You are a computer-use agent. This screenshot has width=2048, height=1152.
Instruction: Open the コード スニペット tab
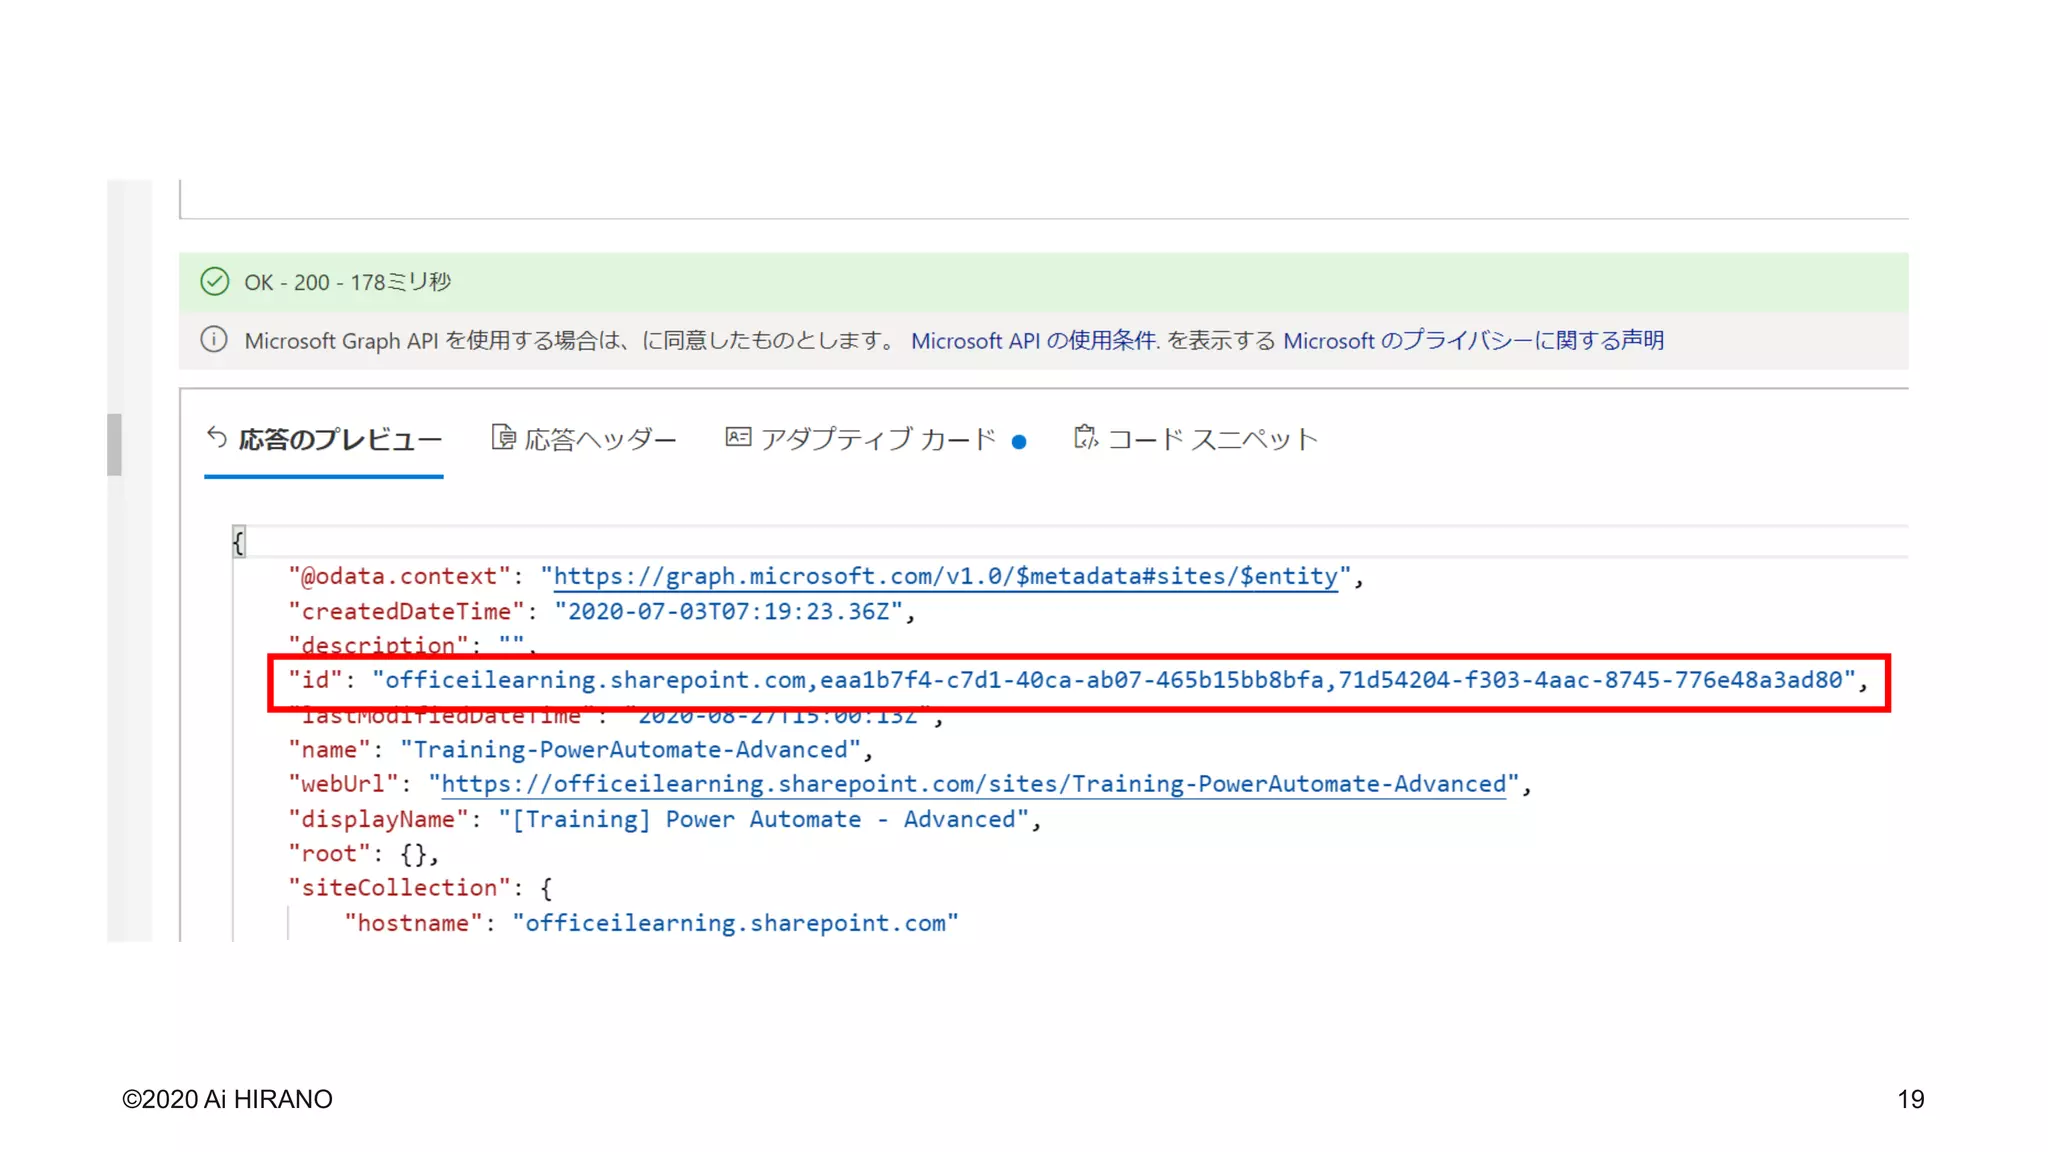point(1212,440)
